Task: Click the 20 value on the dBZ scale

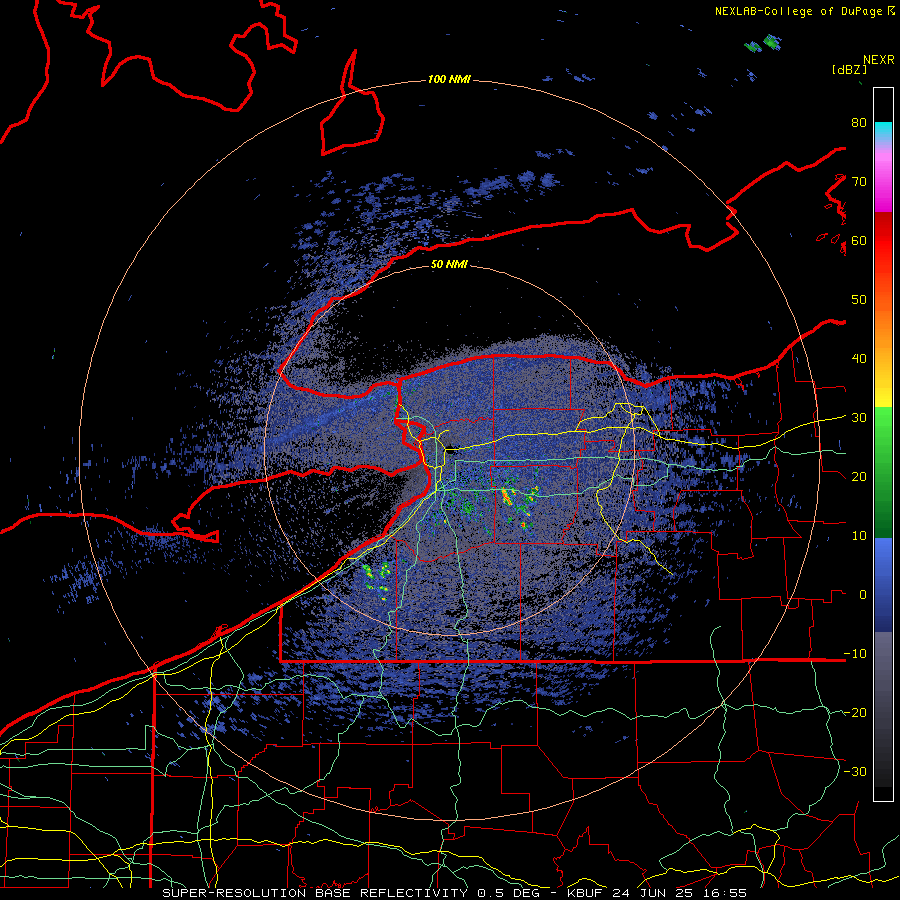Action: coord(859,476)
